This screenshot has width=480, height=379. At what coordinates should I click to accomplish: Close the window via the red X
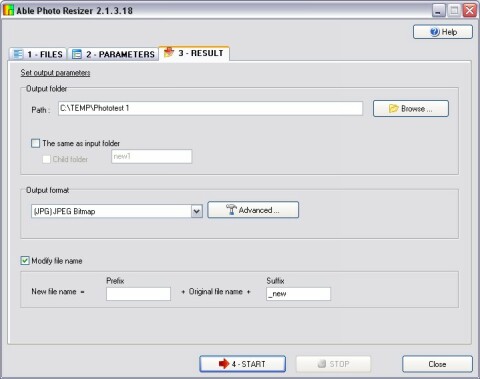(x=470, y=10)
